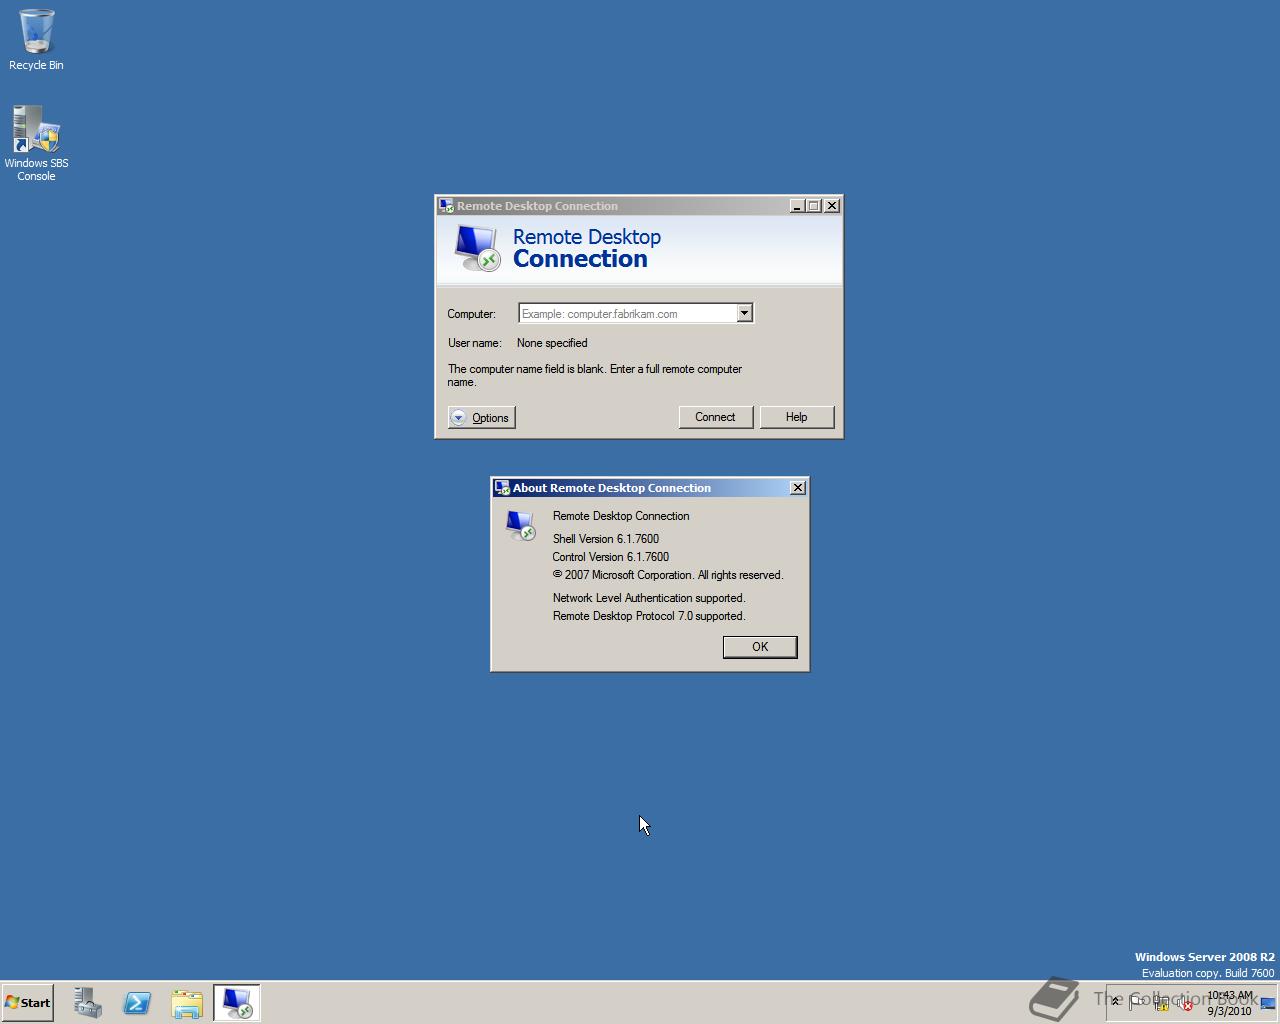
Task: Click the "Remote Desktop Protocol 7.0 supported." line
Action: click(649, 616)
